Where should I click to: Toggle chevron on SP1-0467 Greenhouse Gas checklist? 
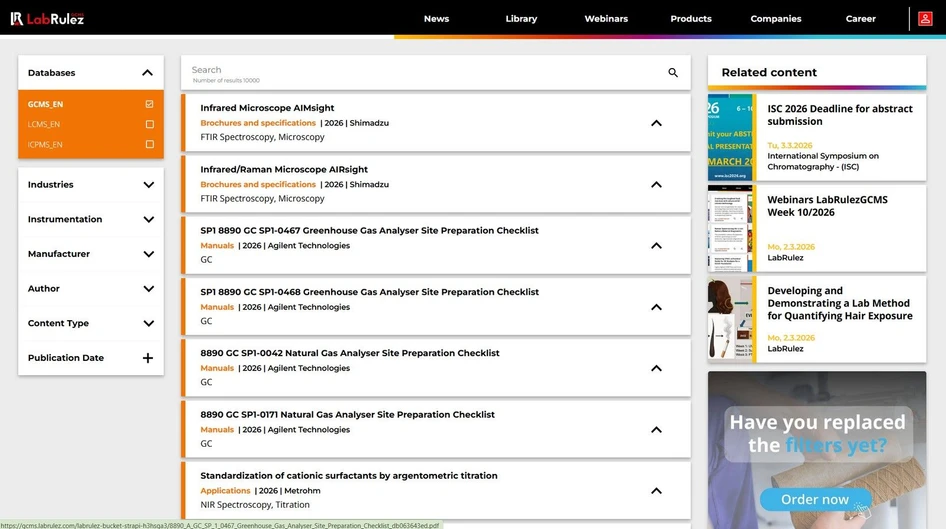[x=656, y=246]
